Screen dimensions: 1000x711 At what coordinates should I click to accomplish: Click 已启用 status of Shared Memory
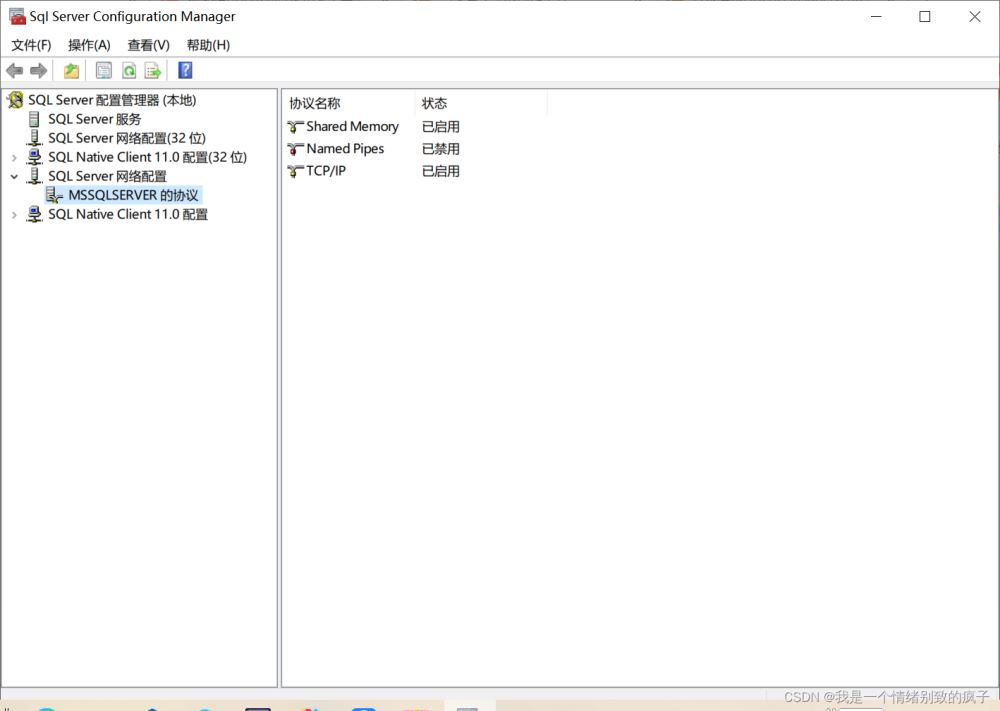pyautogui.click(x=441, y=127)
